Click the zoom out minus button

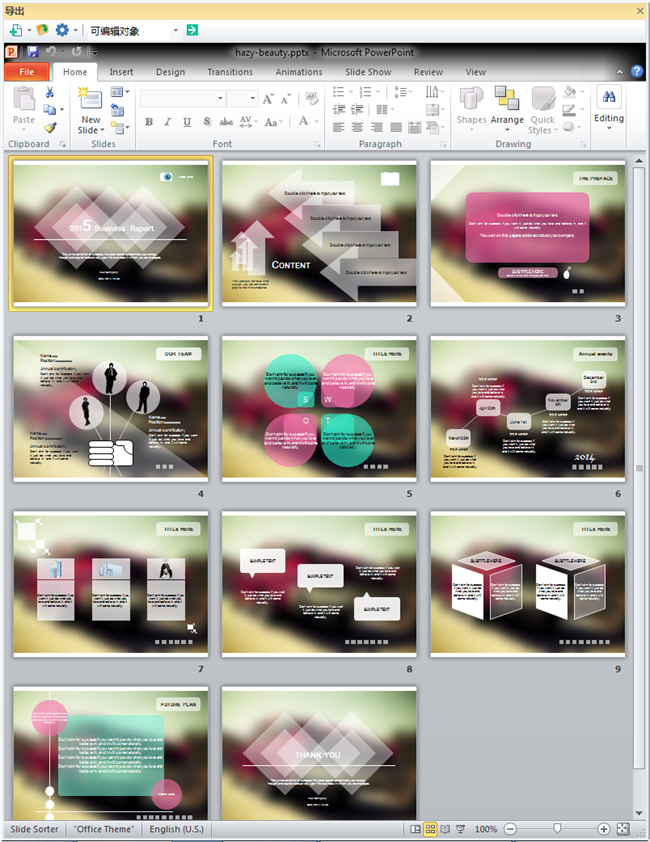[x=510, y=829]
